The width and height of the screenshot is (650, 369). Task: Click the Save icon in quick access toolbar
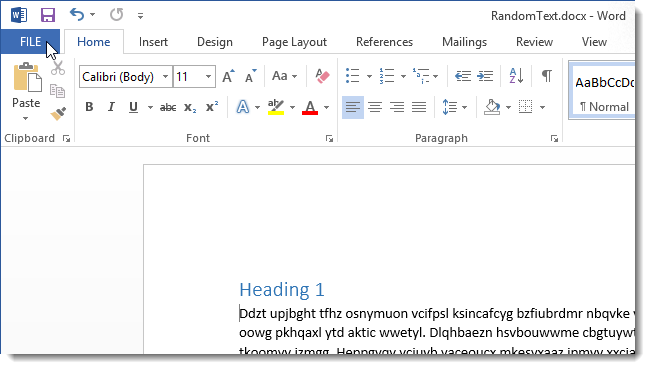click(x=48, y=15)
